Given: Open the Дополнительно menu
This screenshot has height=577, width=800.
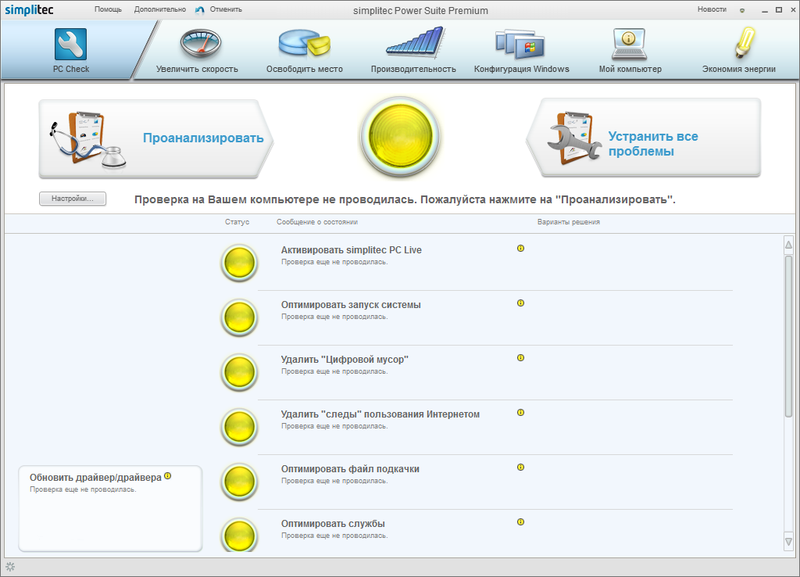Looking at the screenshot, I should point(160,9).
